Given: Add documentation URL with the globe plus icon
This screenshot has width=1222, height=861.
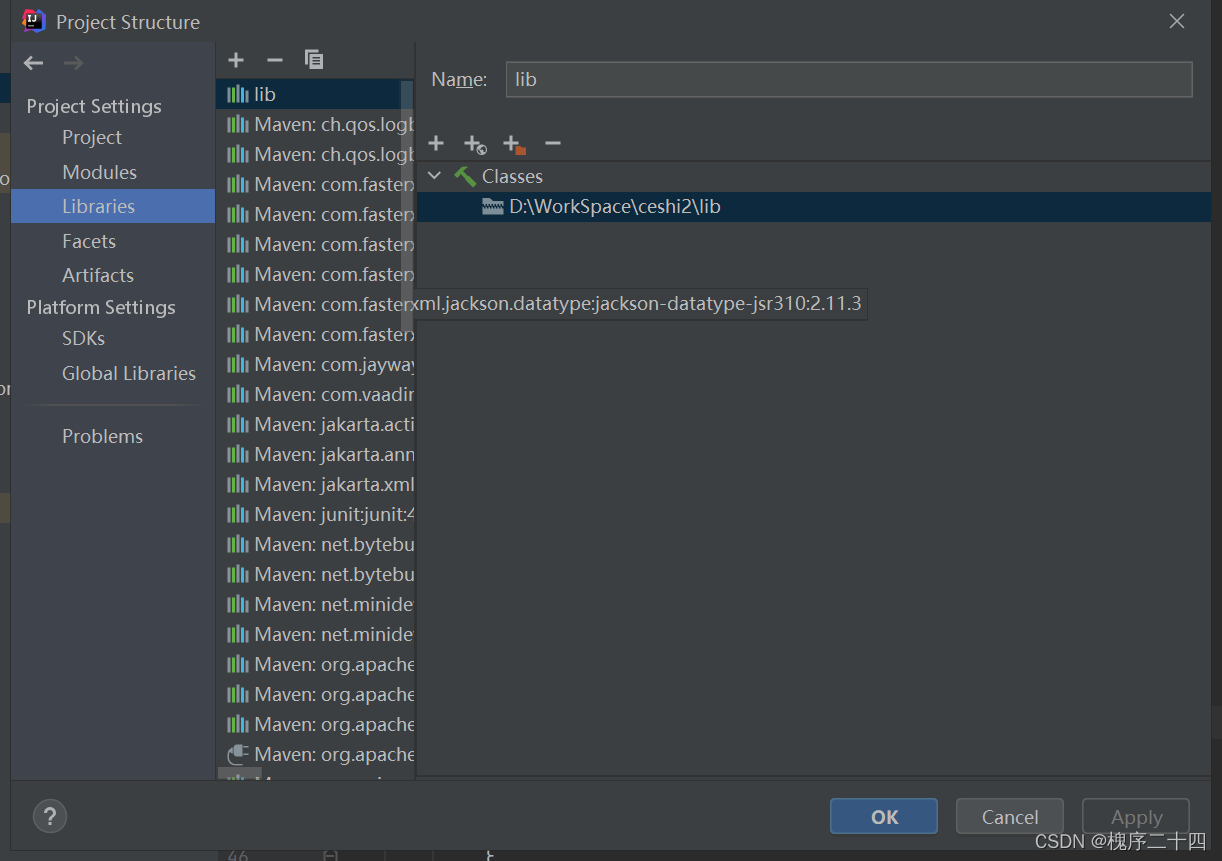Looking at the screenshot, I should click(475, 145).
